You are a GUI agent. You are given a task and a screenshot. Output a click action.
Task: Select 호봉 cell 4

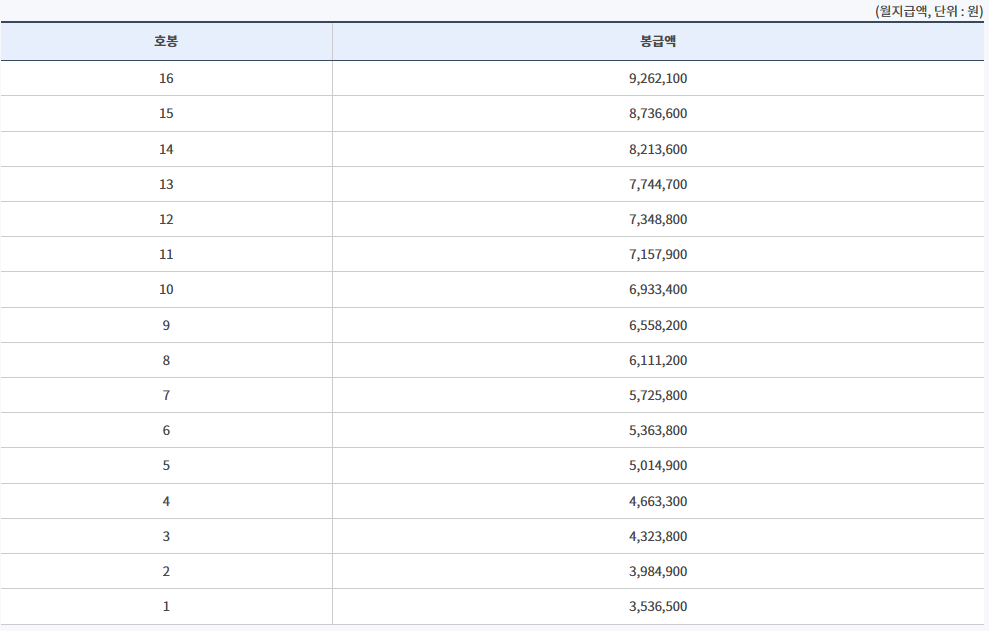(166, 502)
